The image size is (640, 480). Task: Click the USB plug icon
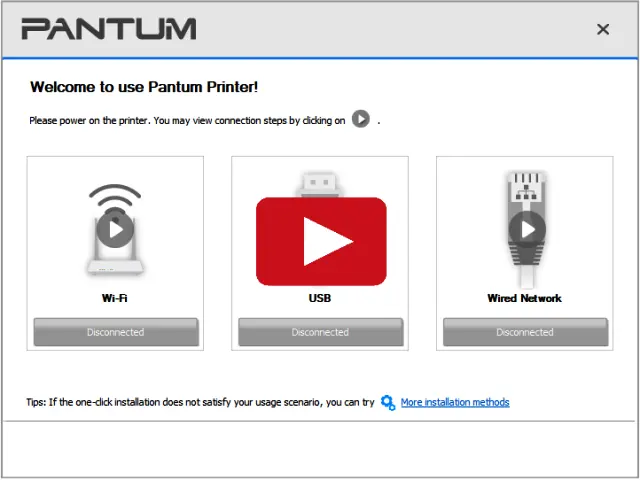point(320,184)
